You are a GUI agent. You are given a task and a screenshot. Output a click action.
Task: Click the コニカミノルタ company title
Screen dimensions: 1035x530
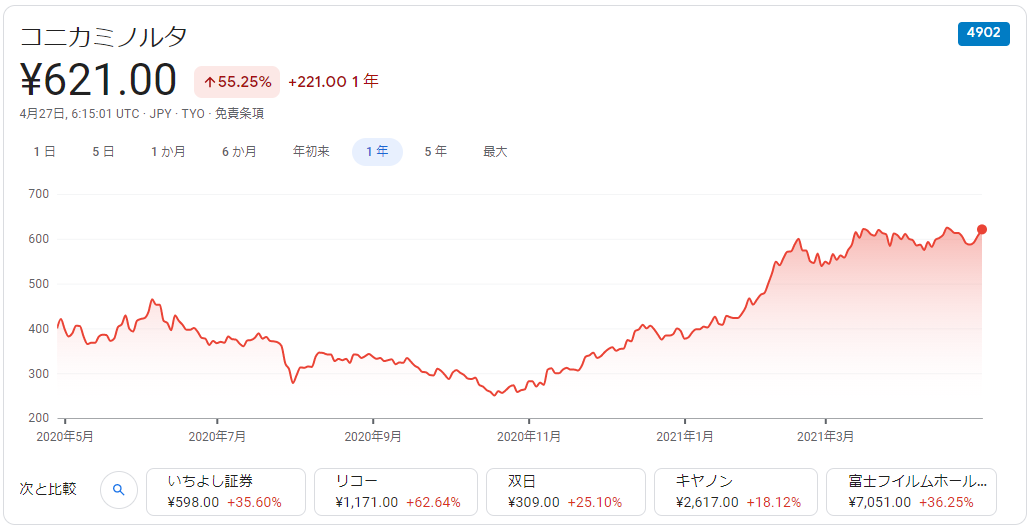pos(104,37)
